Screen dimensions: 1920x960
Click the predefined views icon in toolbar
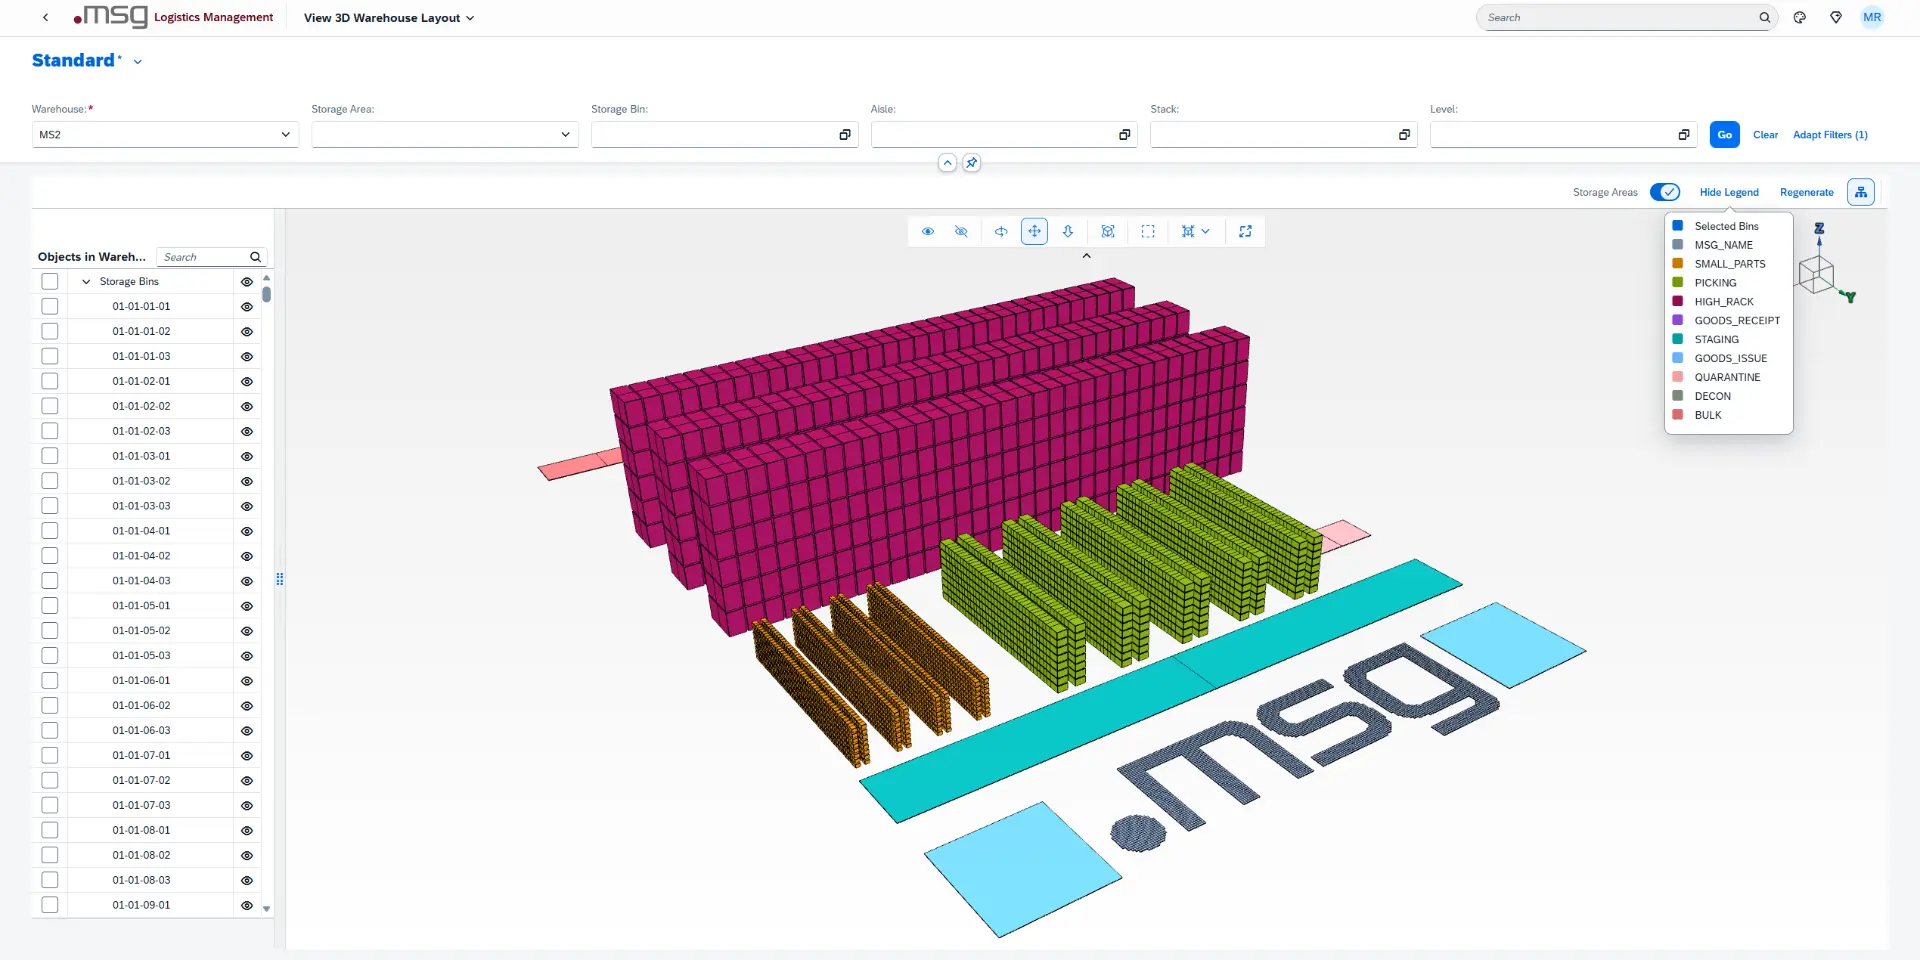click(x=1188, y=231)
